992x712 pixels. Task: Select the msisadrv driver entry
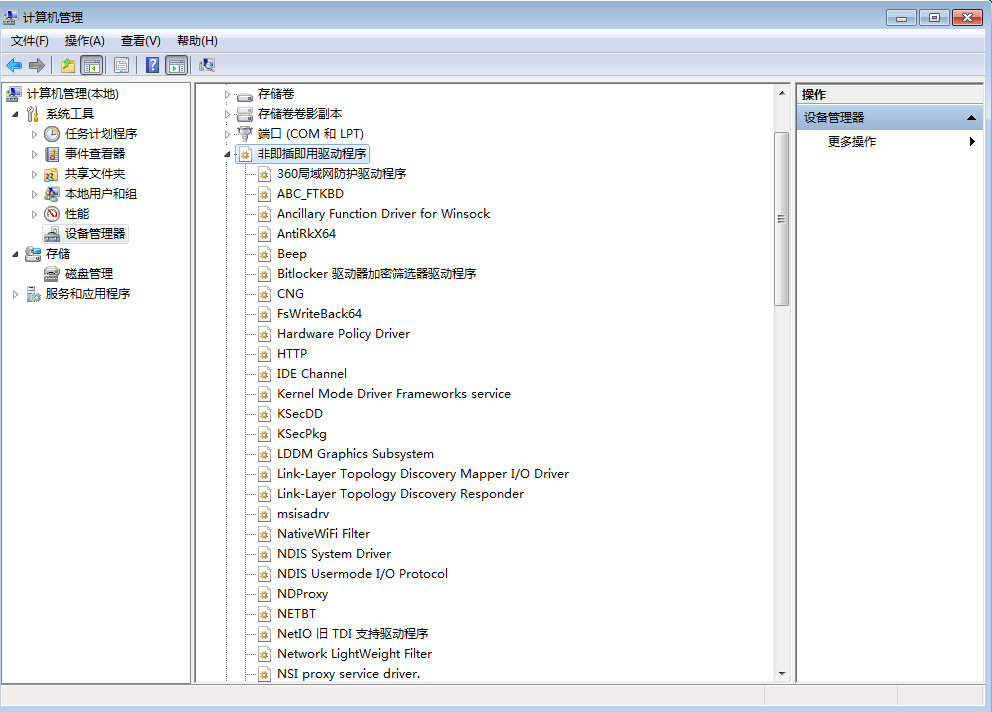(303, 514)
